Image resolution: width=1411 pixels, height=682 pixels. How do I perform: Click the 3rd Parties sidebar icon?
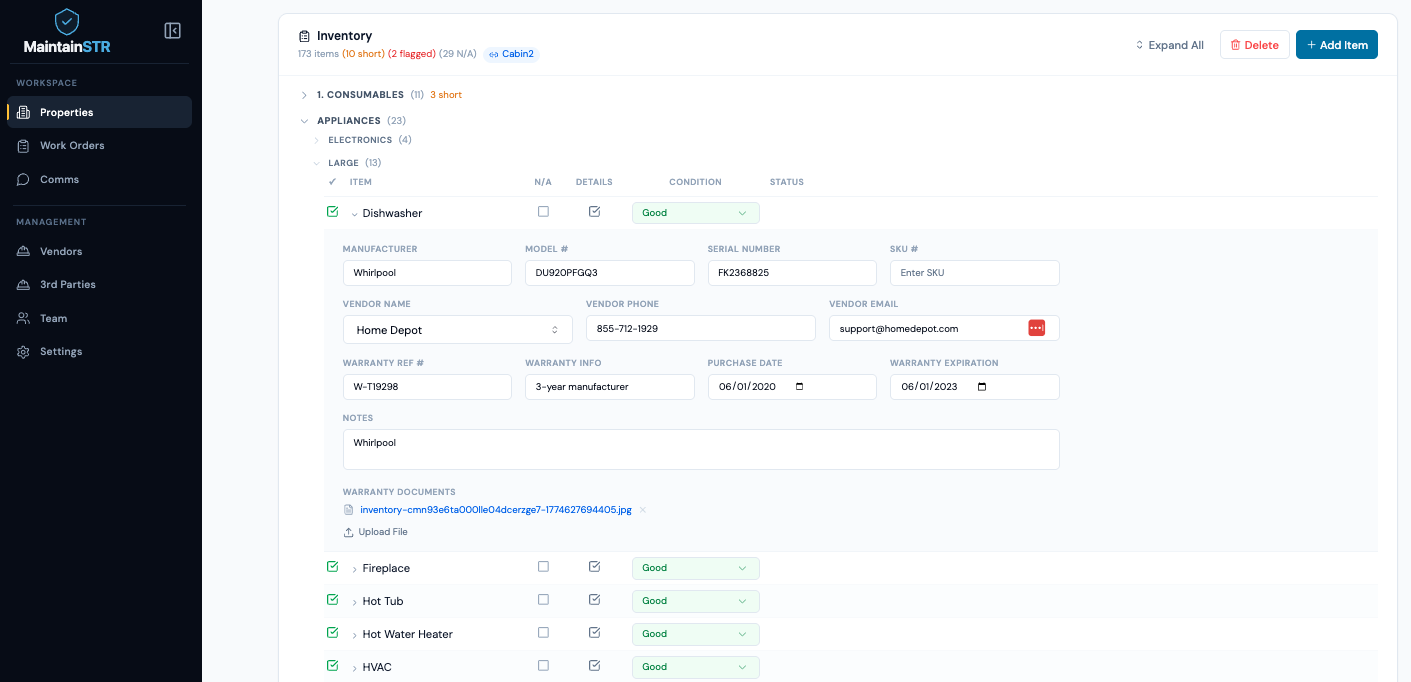coord(23,285)
